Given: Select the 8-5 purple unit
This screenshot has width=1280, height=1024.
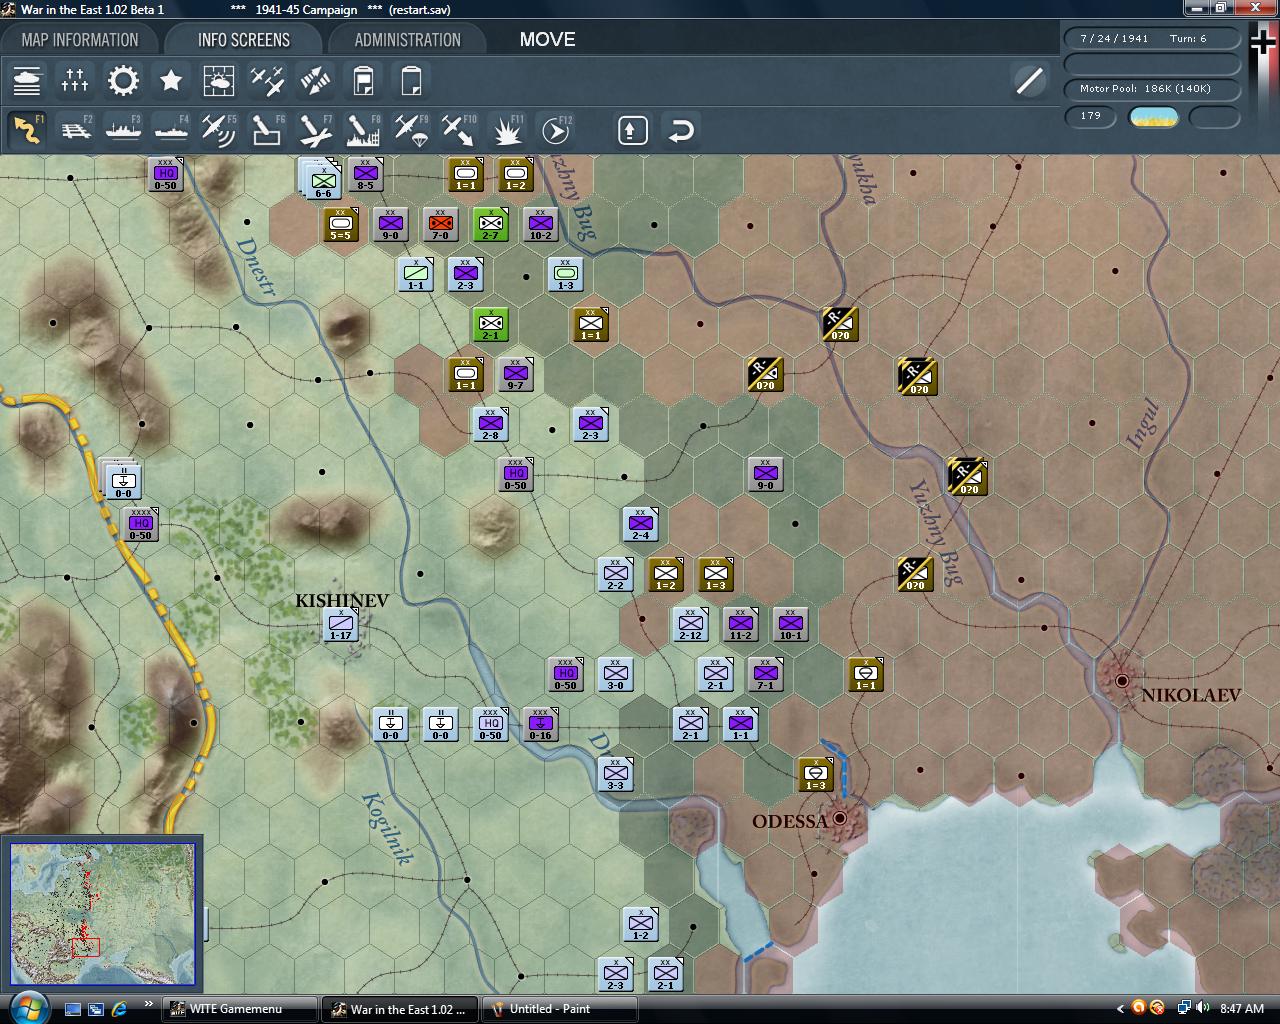Looking at the screenshot, I should click(365, 174).
